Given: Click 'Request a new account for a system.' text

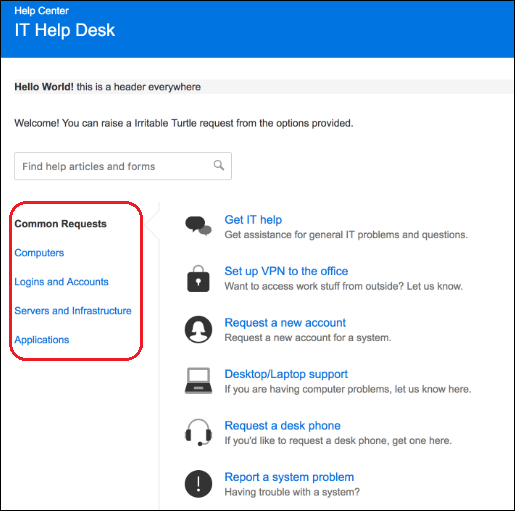Looking at the screenshot, I should click(308, 338).
